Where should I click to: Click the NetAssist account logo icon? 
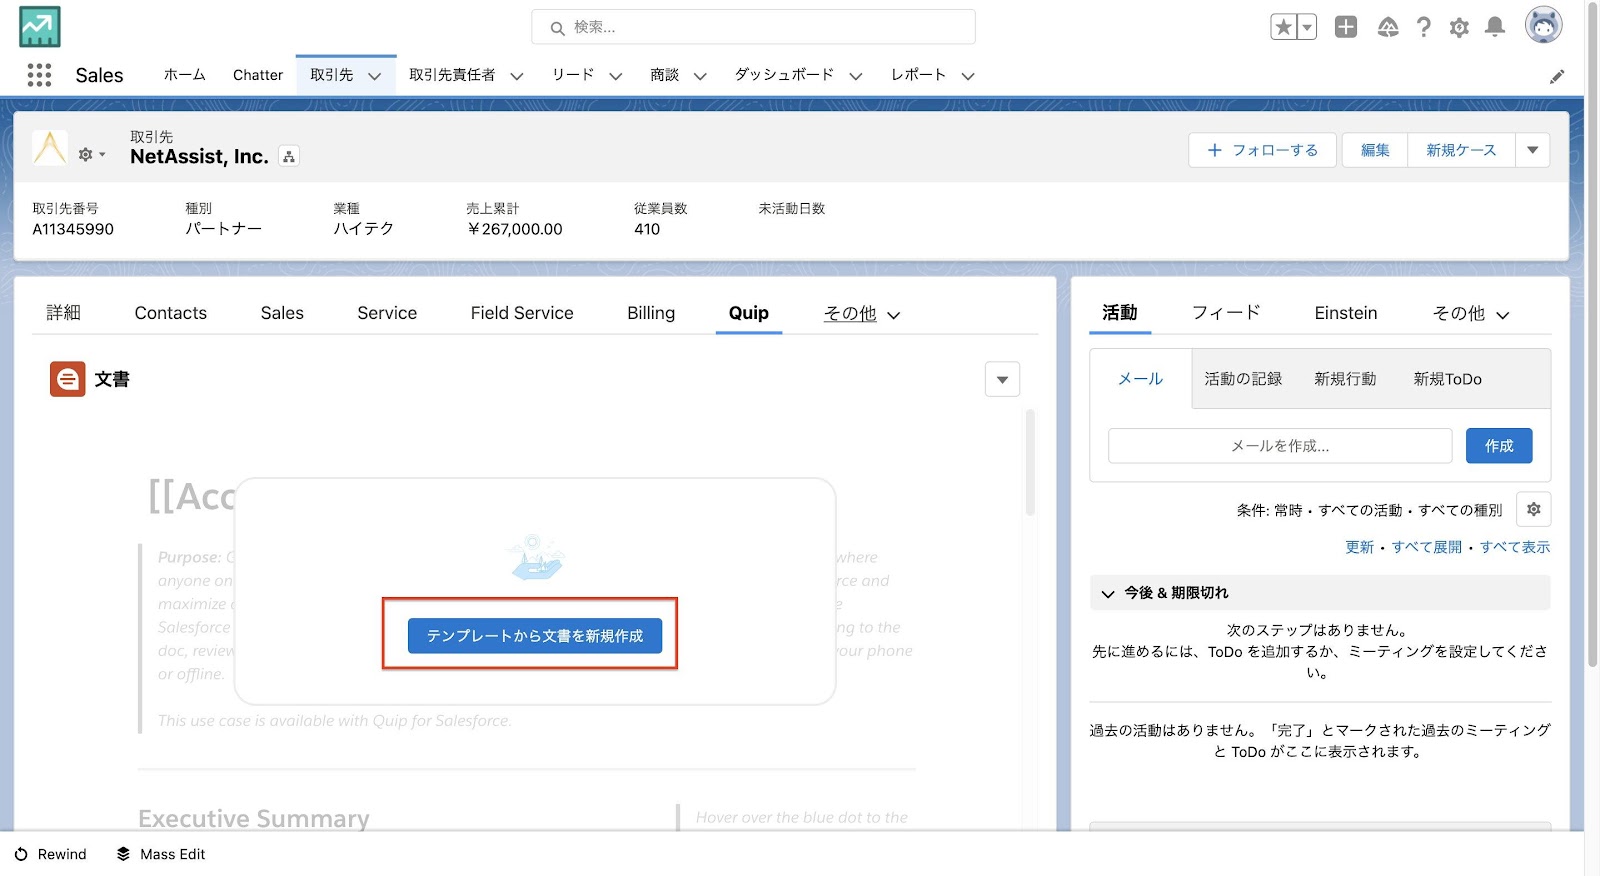[x=50, y=148]
